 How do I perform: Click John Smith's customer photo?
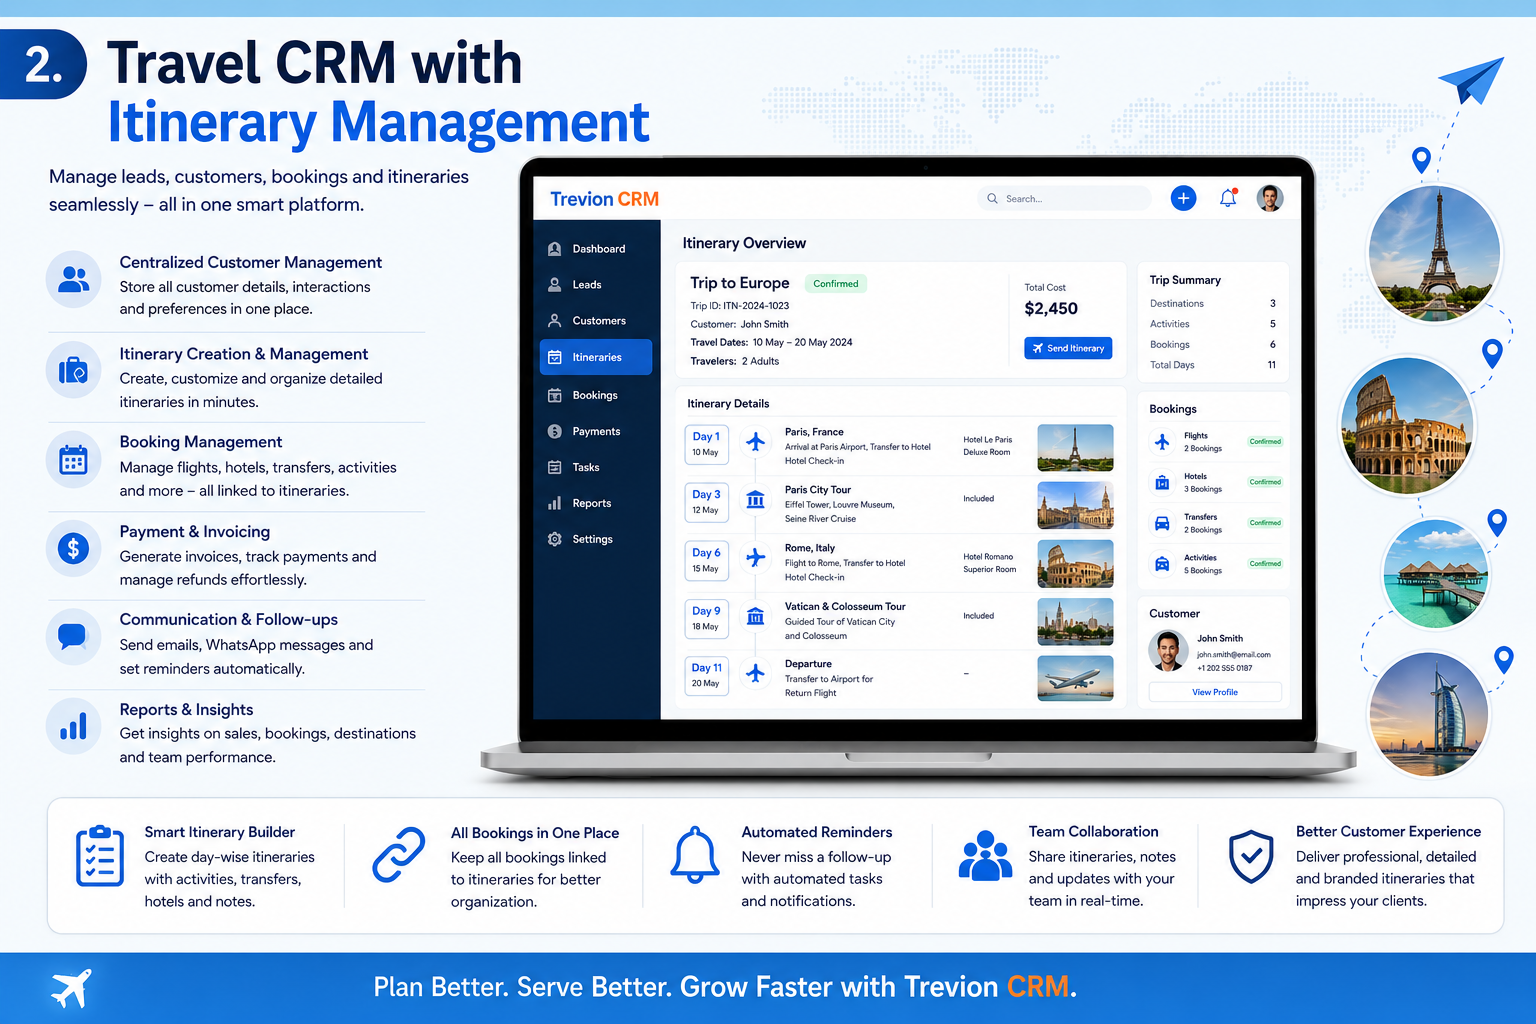coord(1167,651)
